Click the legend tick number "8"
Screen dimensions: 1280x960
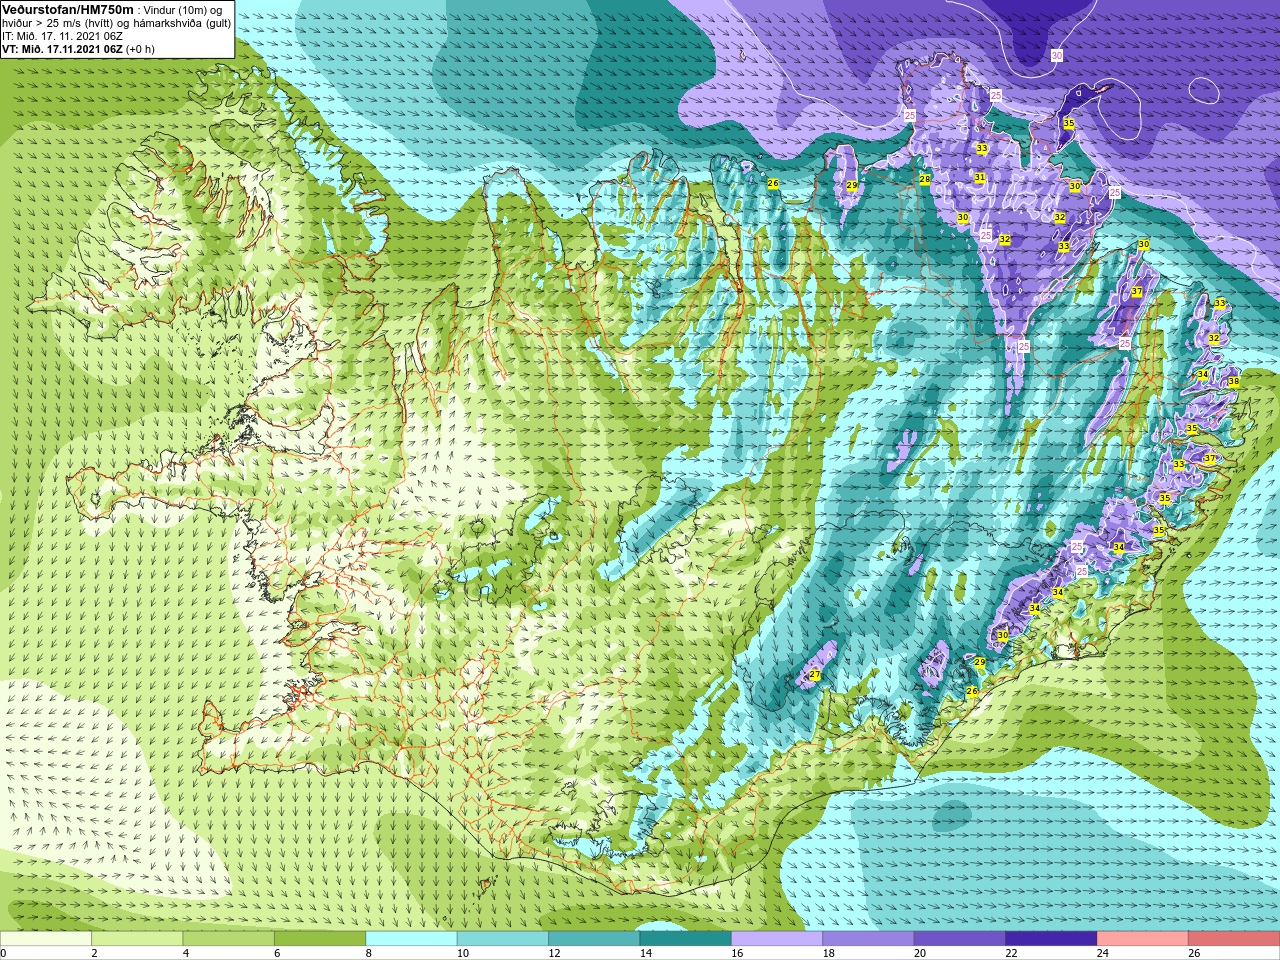[x=368, y=953]
